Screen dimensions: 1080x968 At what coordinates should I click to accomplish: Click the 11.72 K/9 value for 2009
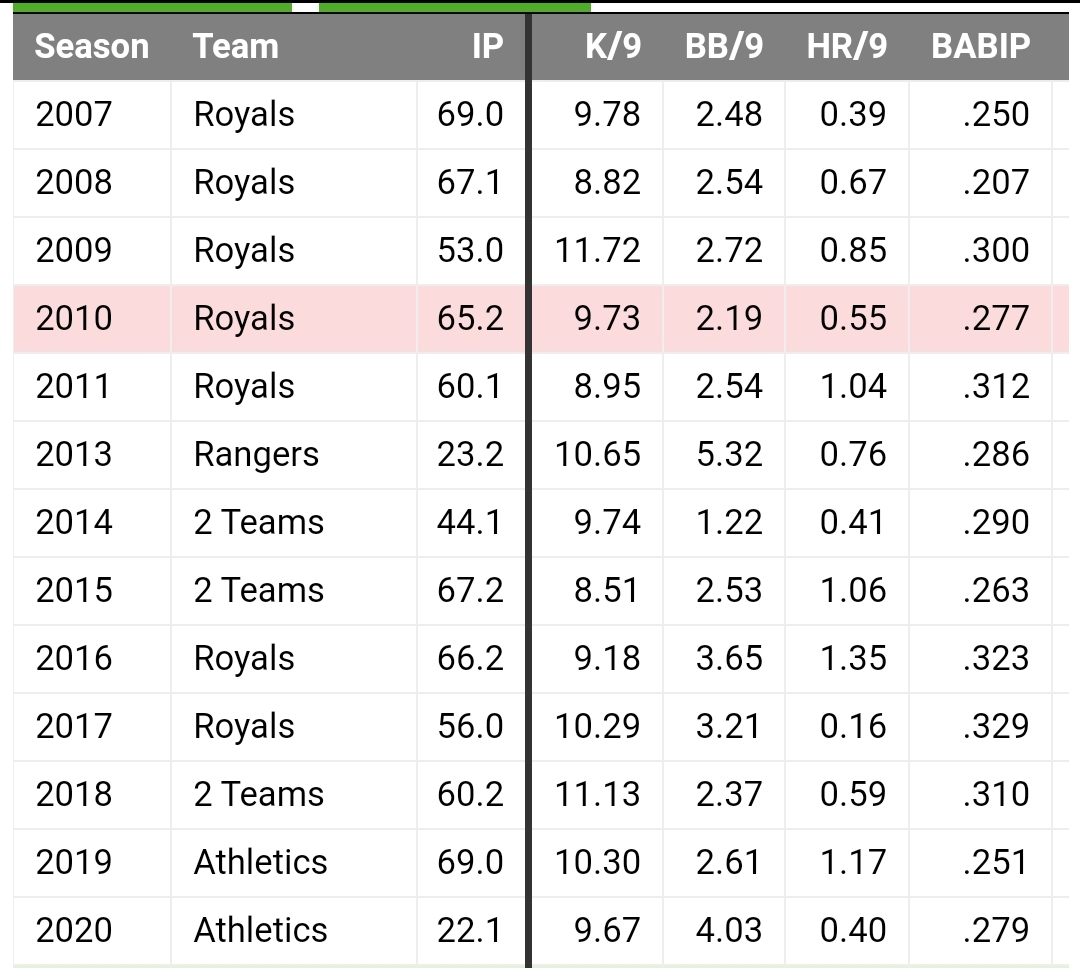pos(598,251)
